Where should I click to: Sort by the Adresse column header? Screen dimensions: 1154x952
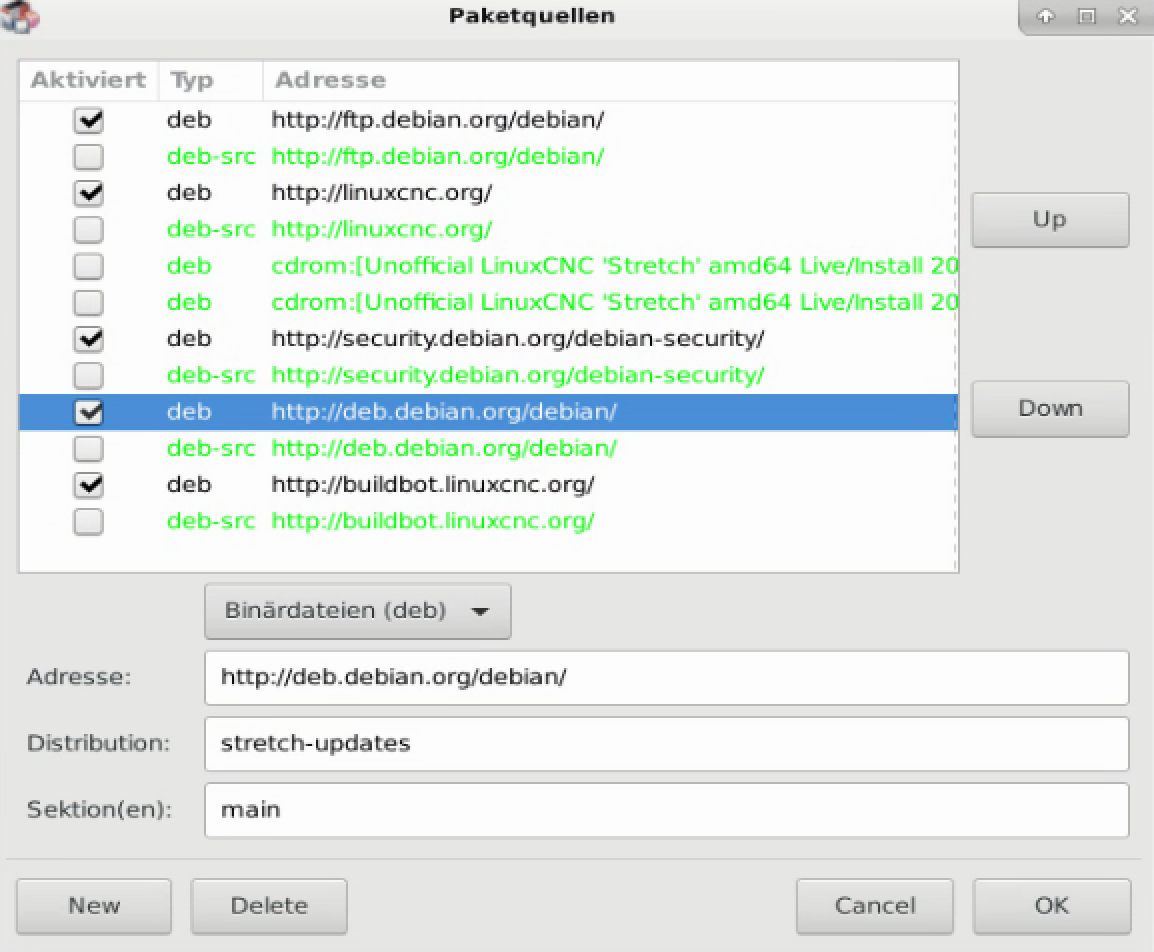coord(610,79)
